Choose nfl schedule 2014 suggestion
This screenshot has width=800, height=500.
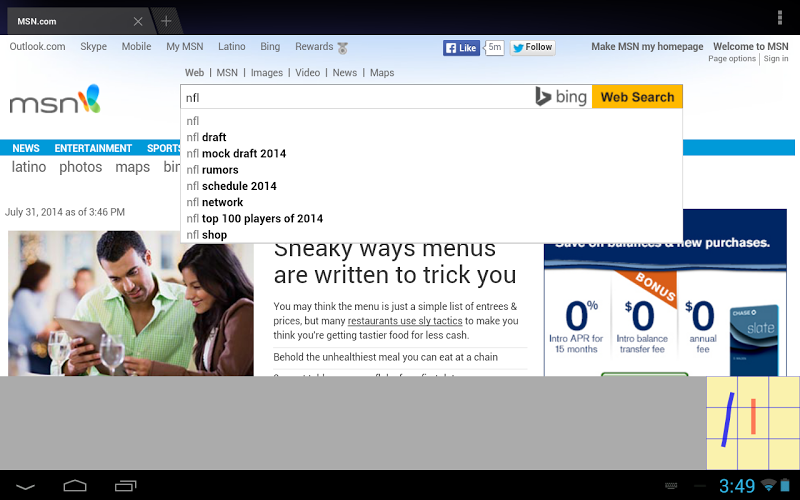[431, 186]
